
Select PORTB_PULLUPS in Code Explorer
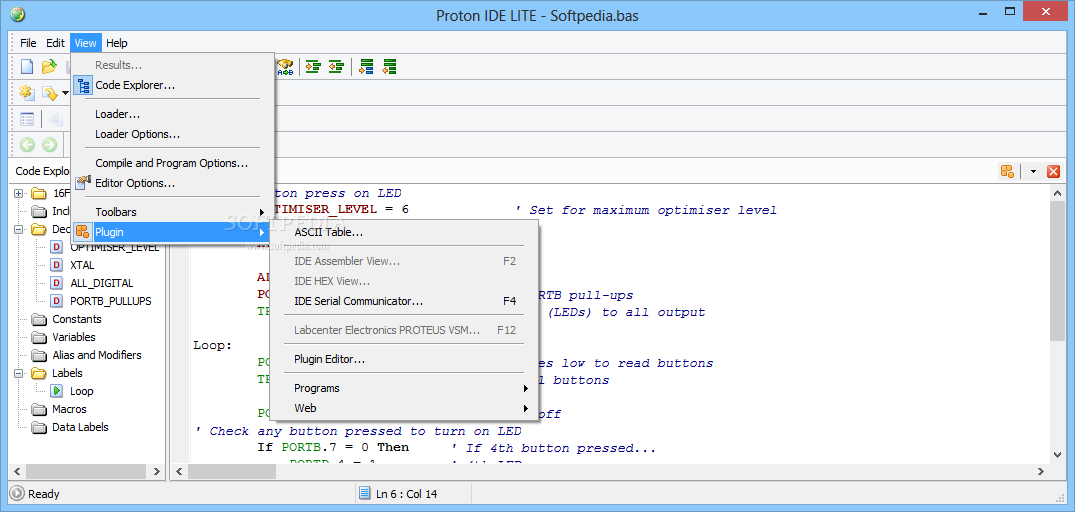pos(110,301)
